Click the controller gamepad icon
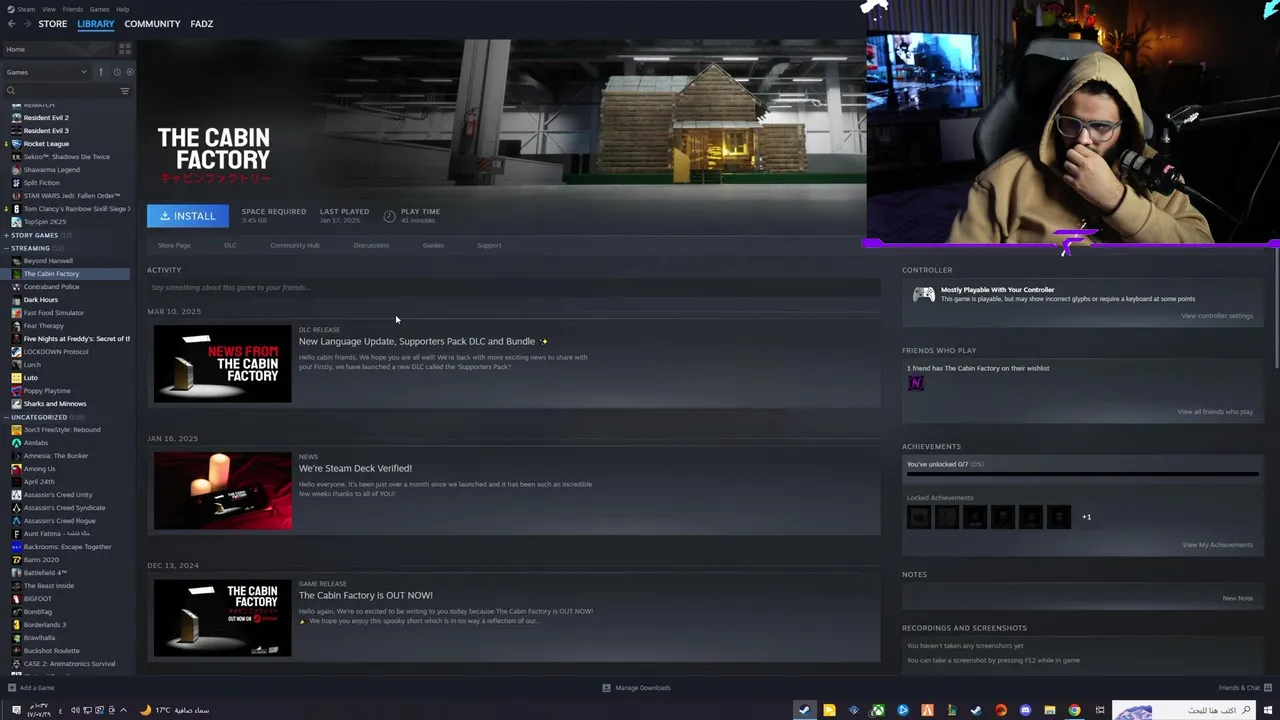This screenshot has height=720, width=1280. (x=924, y=294)
